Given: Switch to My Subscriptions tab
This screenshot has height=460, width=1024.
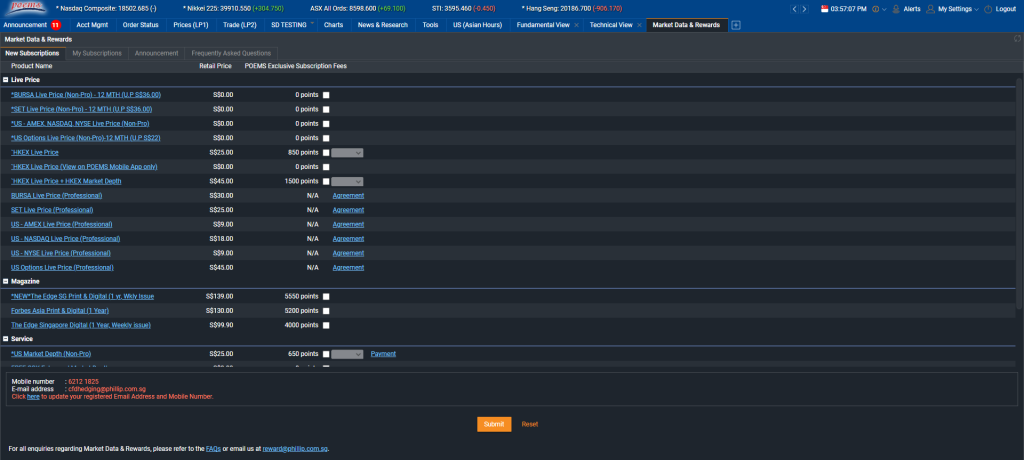Looking at the screenshot, I should [97, 53].
